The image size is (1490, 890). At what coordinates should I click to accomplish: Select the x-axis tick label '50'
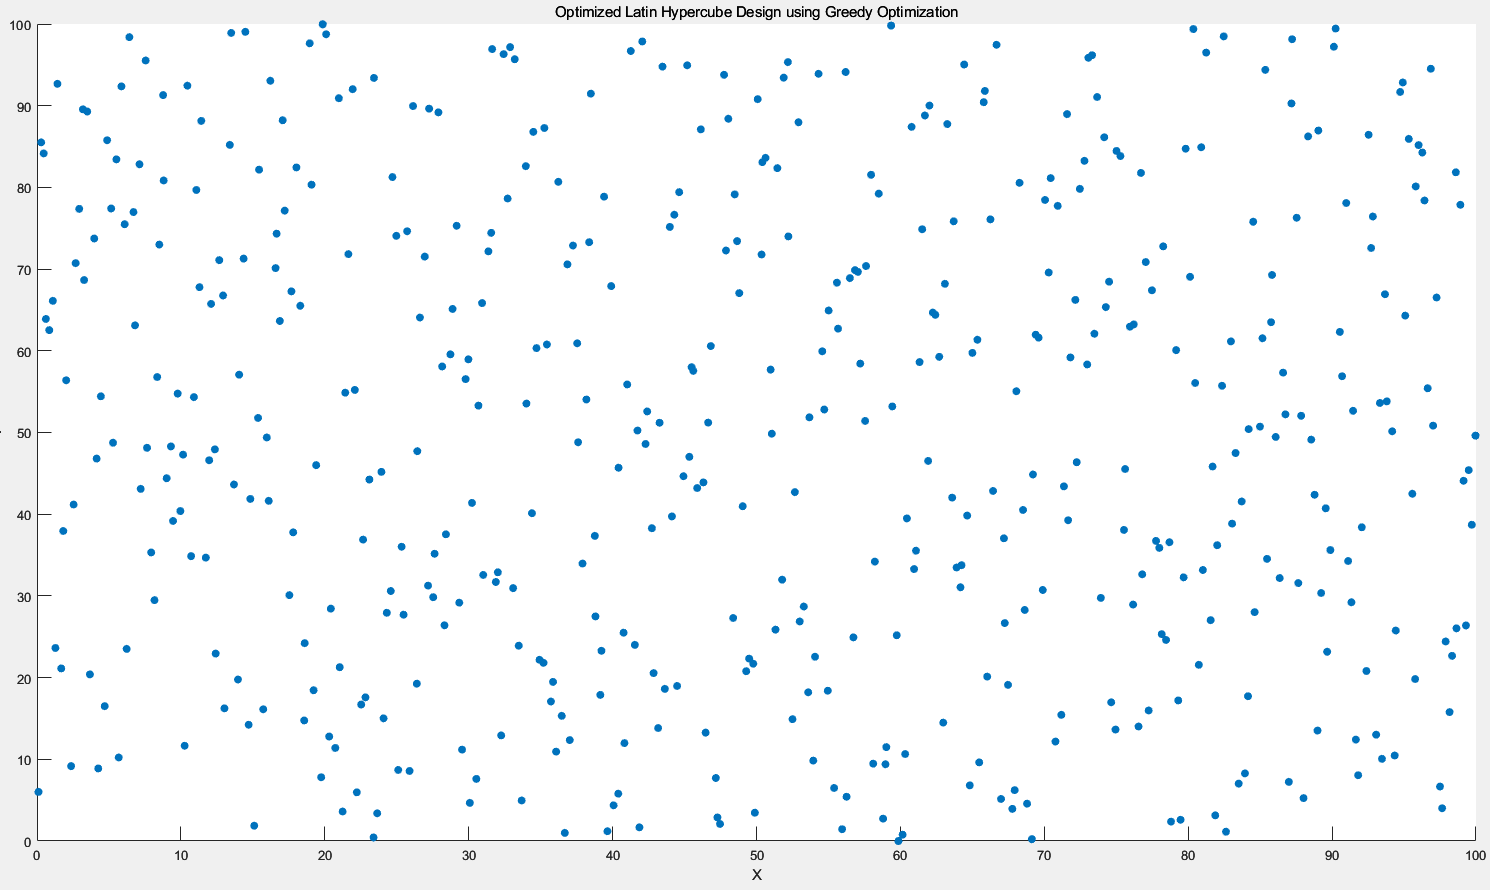756,857
